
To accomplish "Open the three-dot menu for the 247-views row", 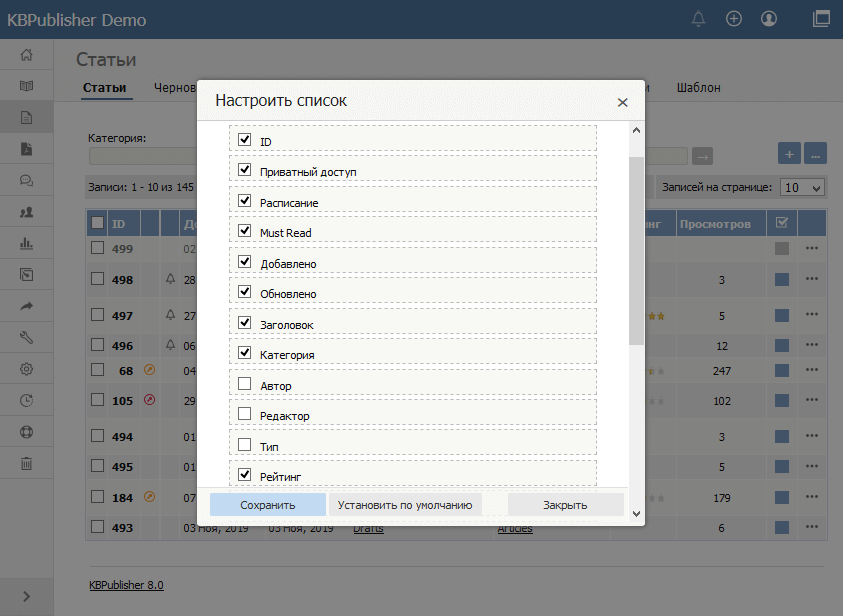I will coord(812,370).
